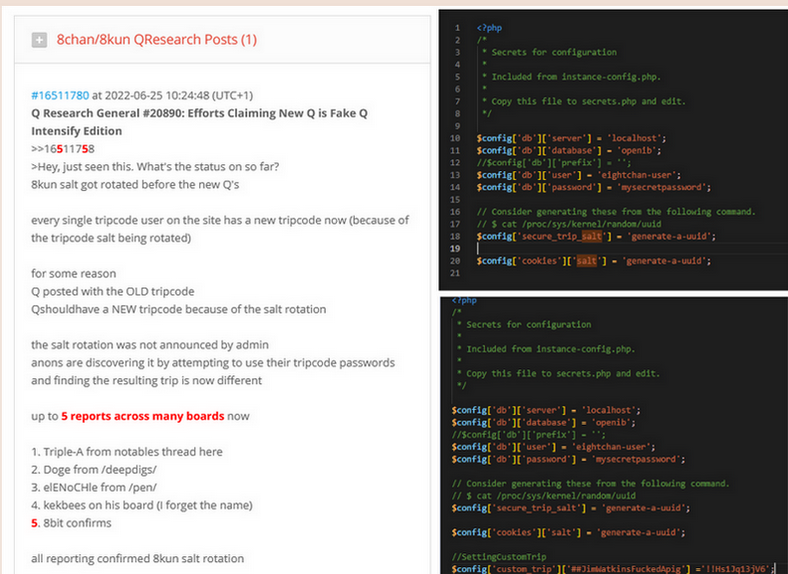Click the line '8kun salt got rotated'
The width and height of the screenshot is (788, 574).
[x=135, y=184]
